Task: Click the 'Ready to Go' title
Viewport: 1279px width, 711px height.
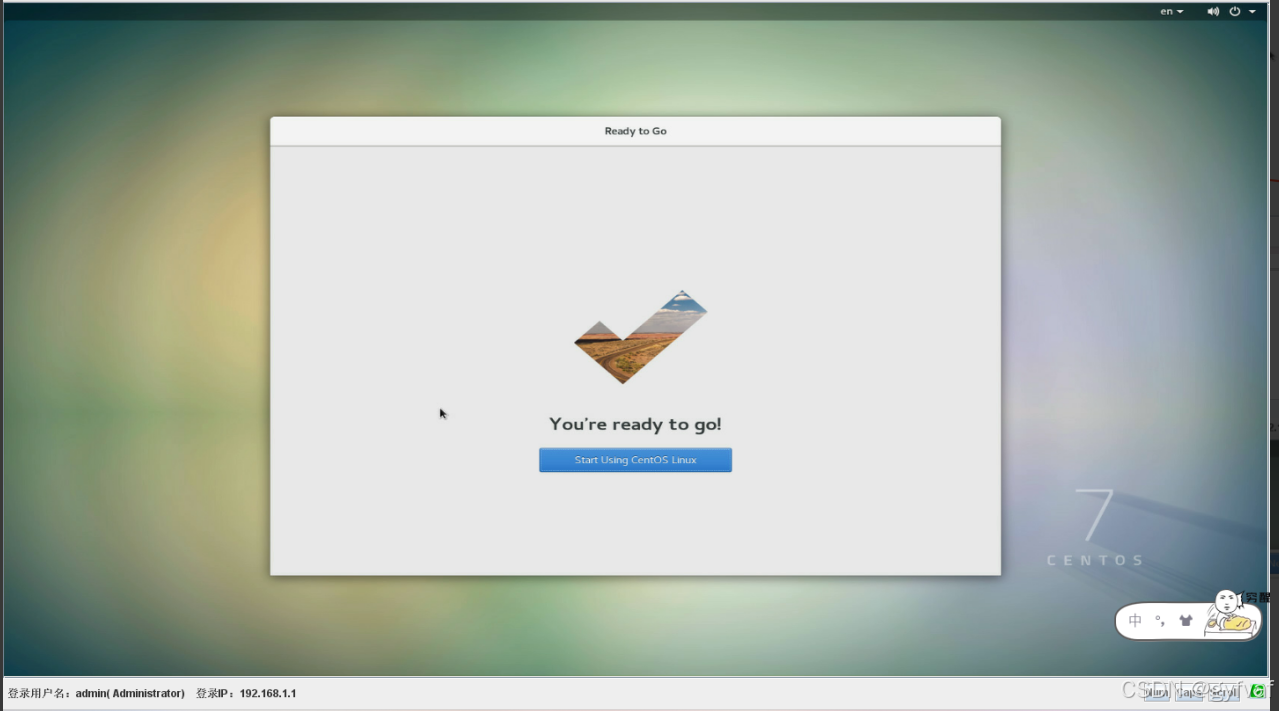Action: coord(635,131)
